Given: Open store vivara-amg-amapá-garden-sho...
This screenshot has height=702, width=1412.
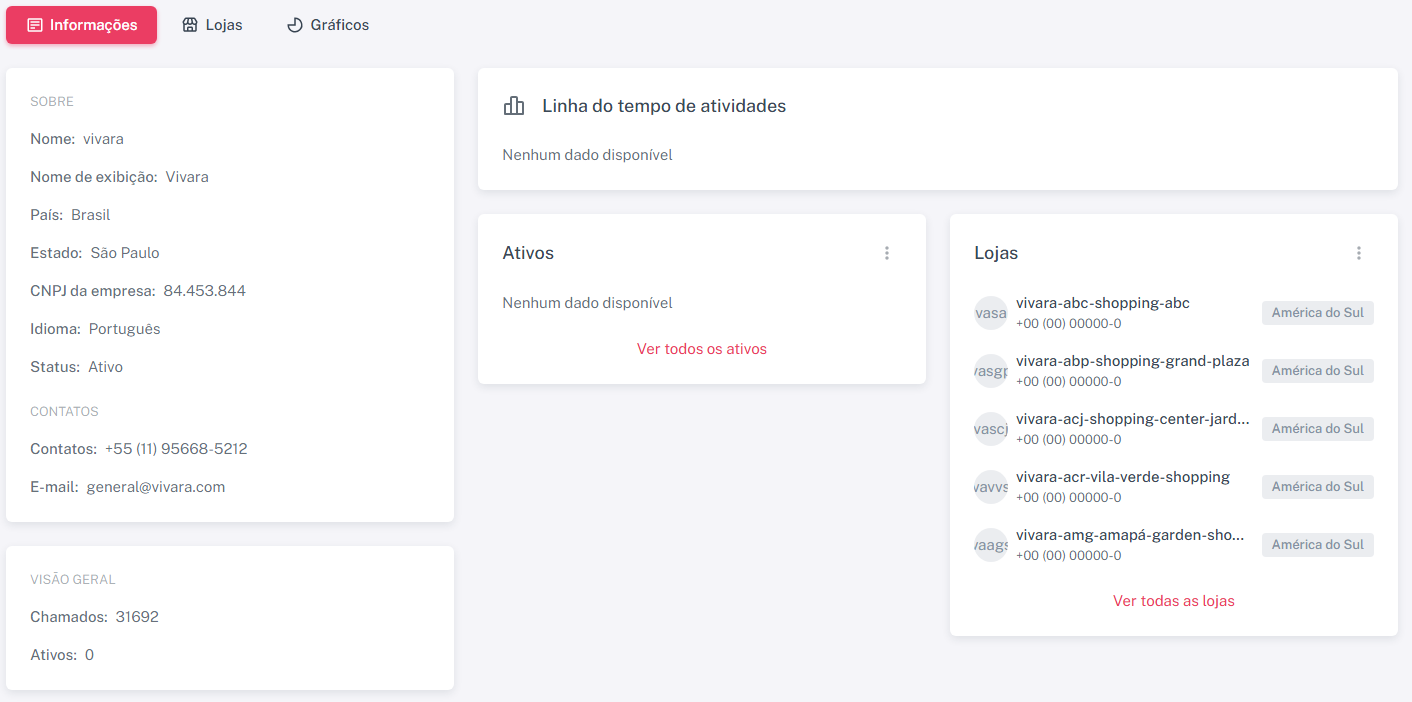Looking at the screenshot, I should [1130, 535].
